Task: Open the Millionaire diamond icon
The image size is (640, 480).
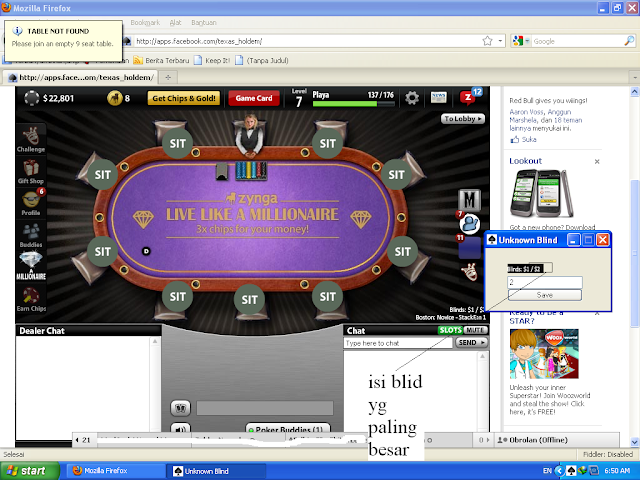Action: 31,266
